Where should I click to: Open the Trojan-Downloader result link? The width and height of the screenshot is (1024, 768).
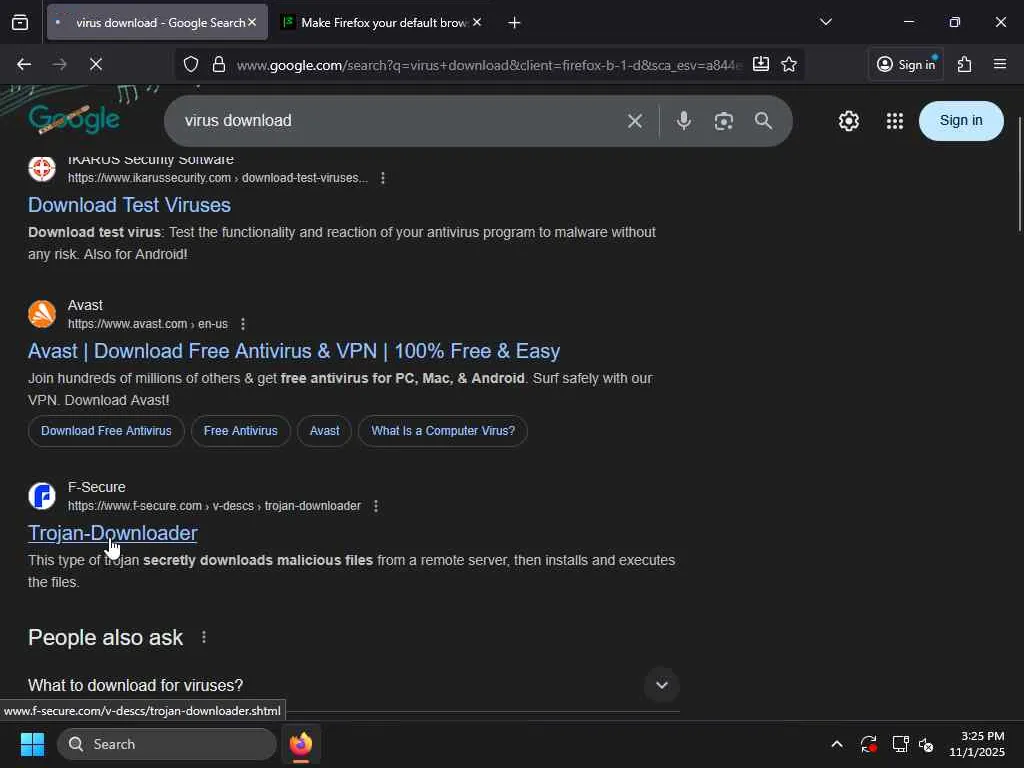(112, 534)
